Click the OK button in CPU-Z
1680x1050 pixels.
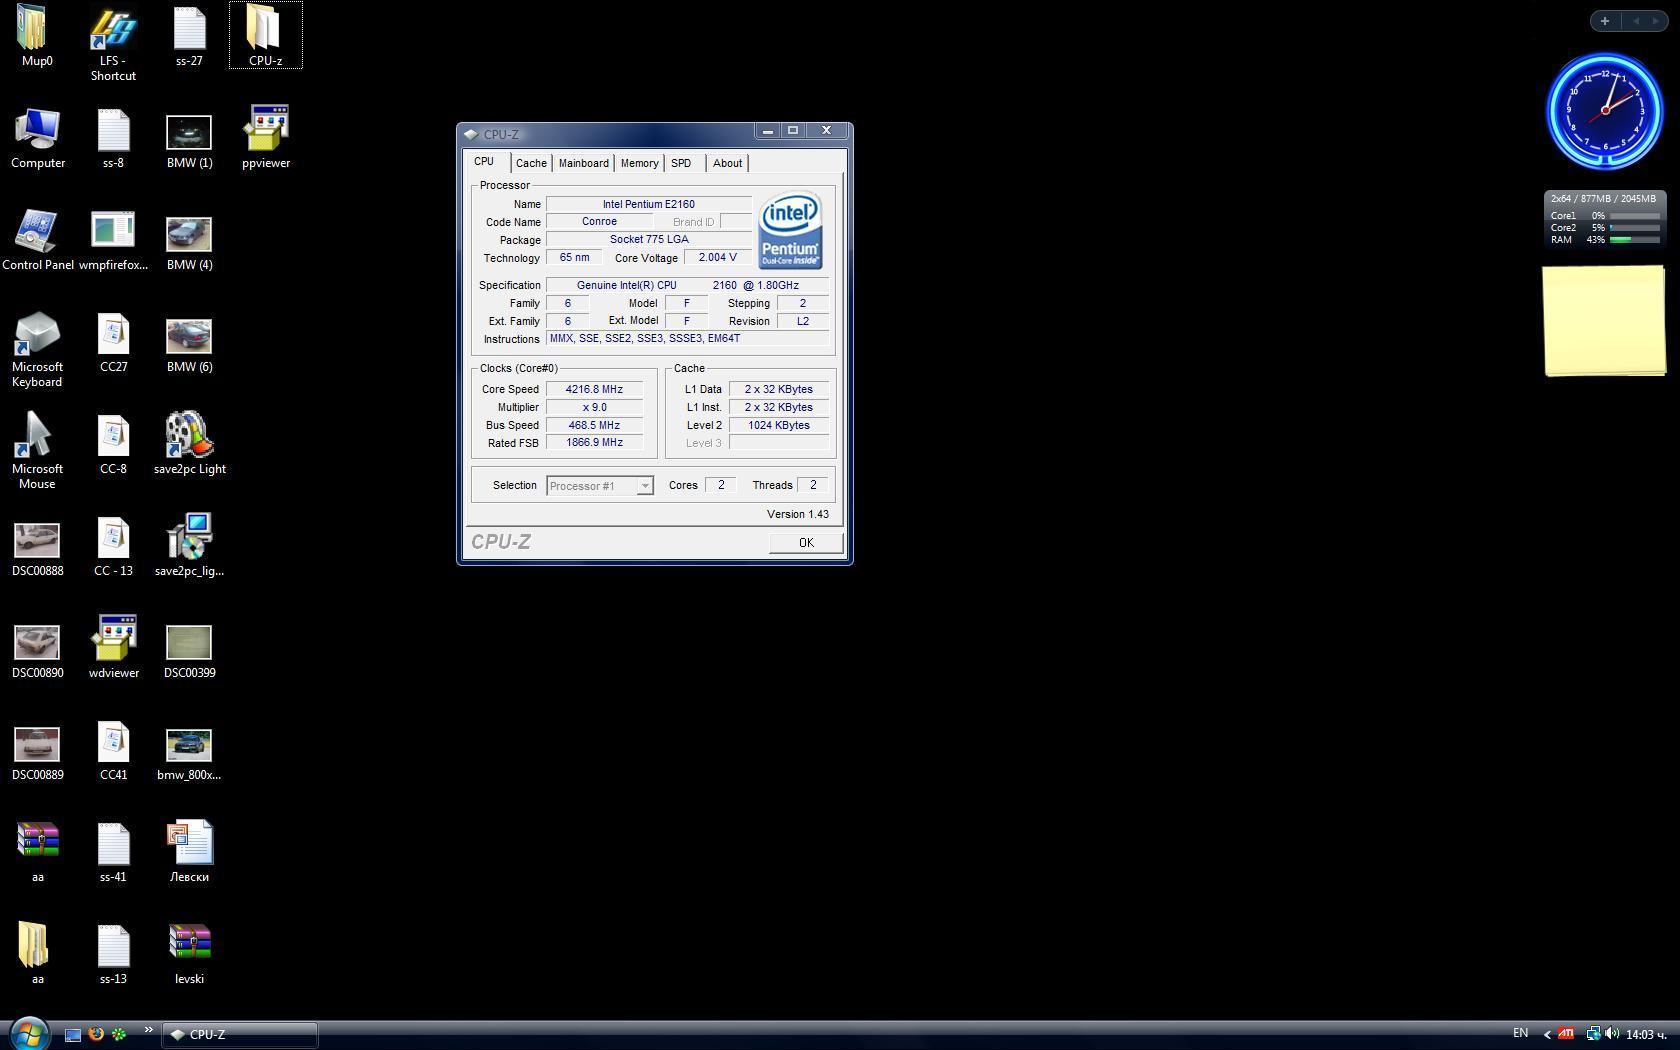point(806,542)
